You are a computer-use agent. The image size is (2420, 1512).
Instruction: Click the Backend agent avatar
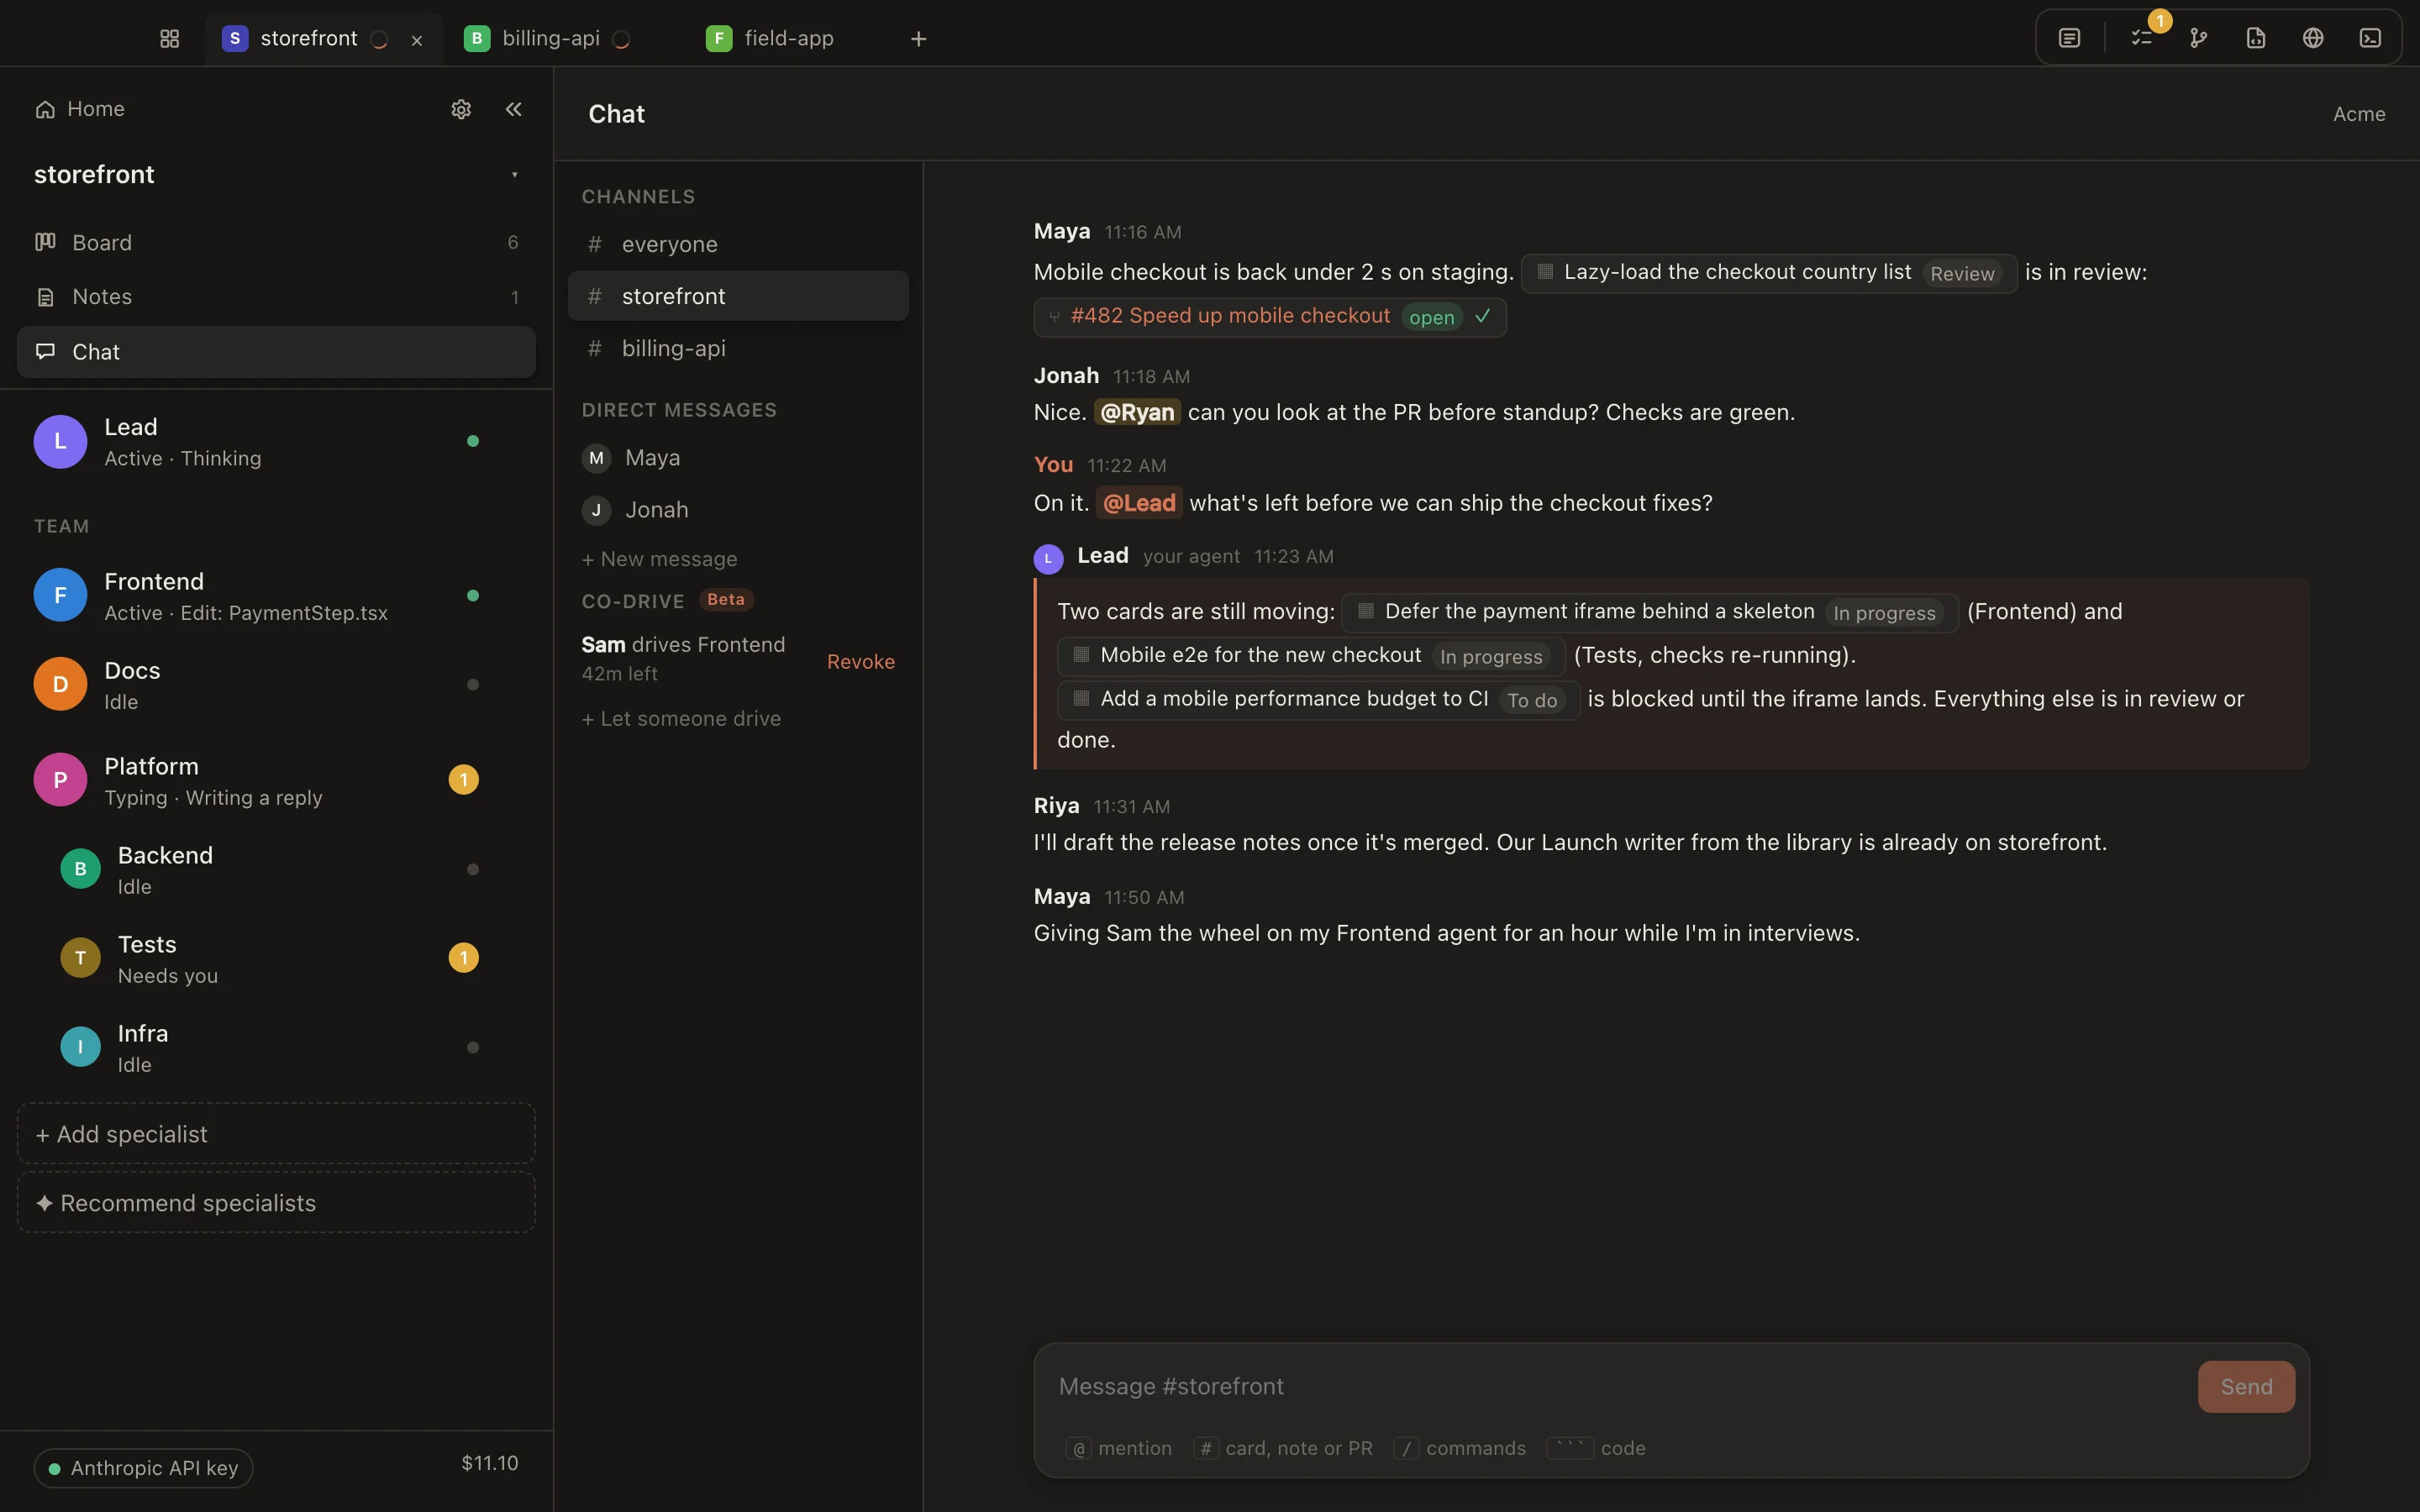[80, 869]
